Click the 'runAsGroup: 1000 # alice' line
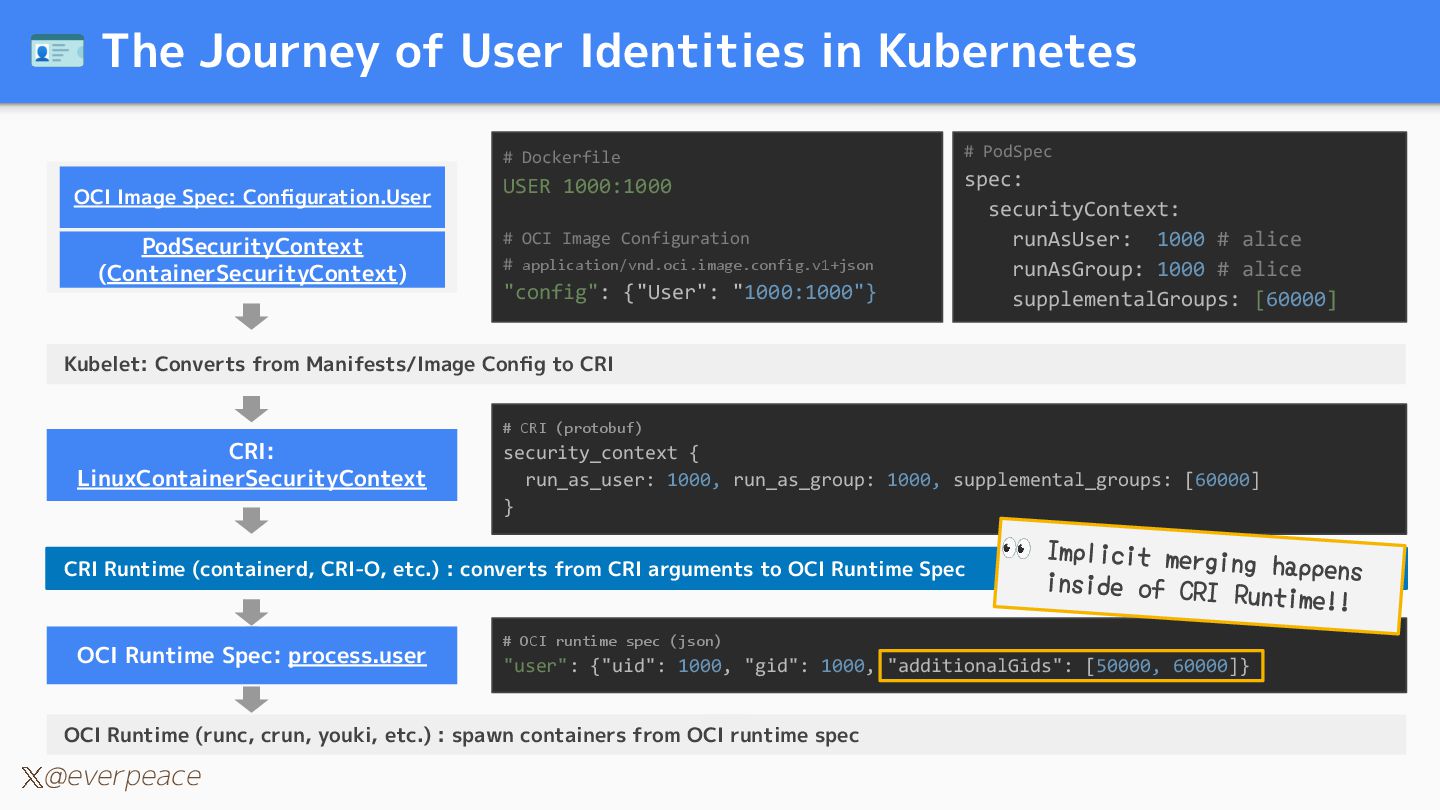This screenshot has height=810, width=1440. tap(1157, 270)
